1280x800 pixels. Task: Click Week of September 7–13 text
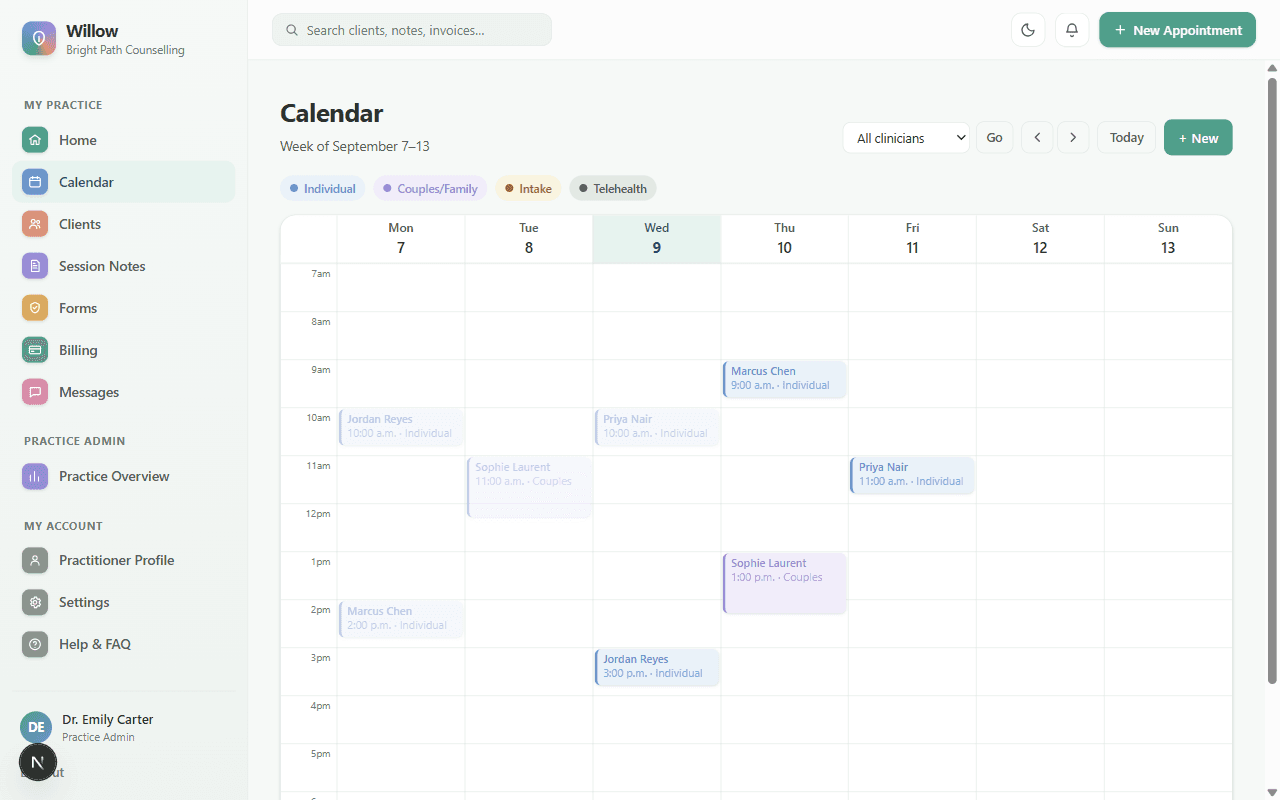pos(355,146)
